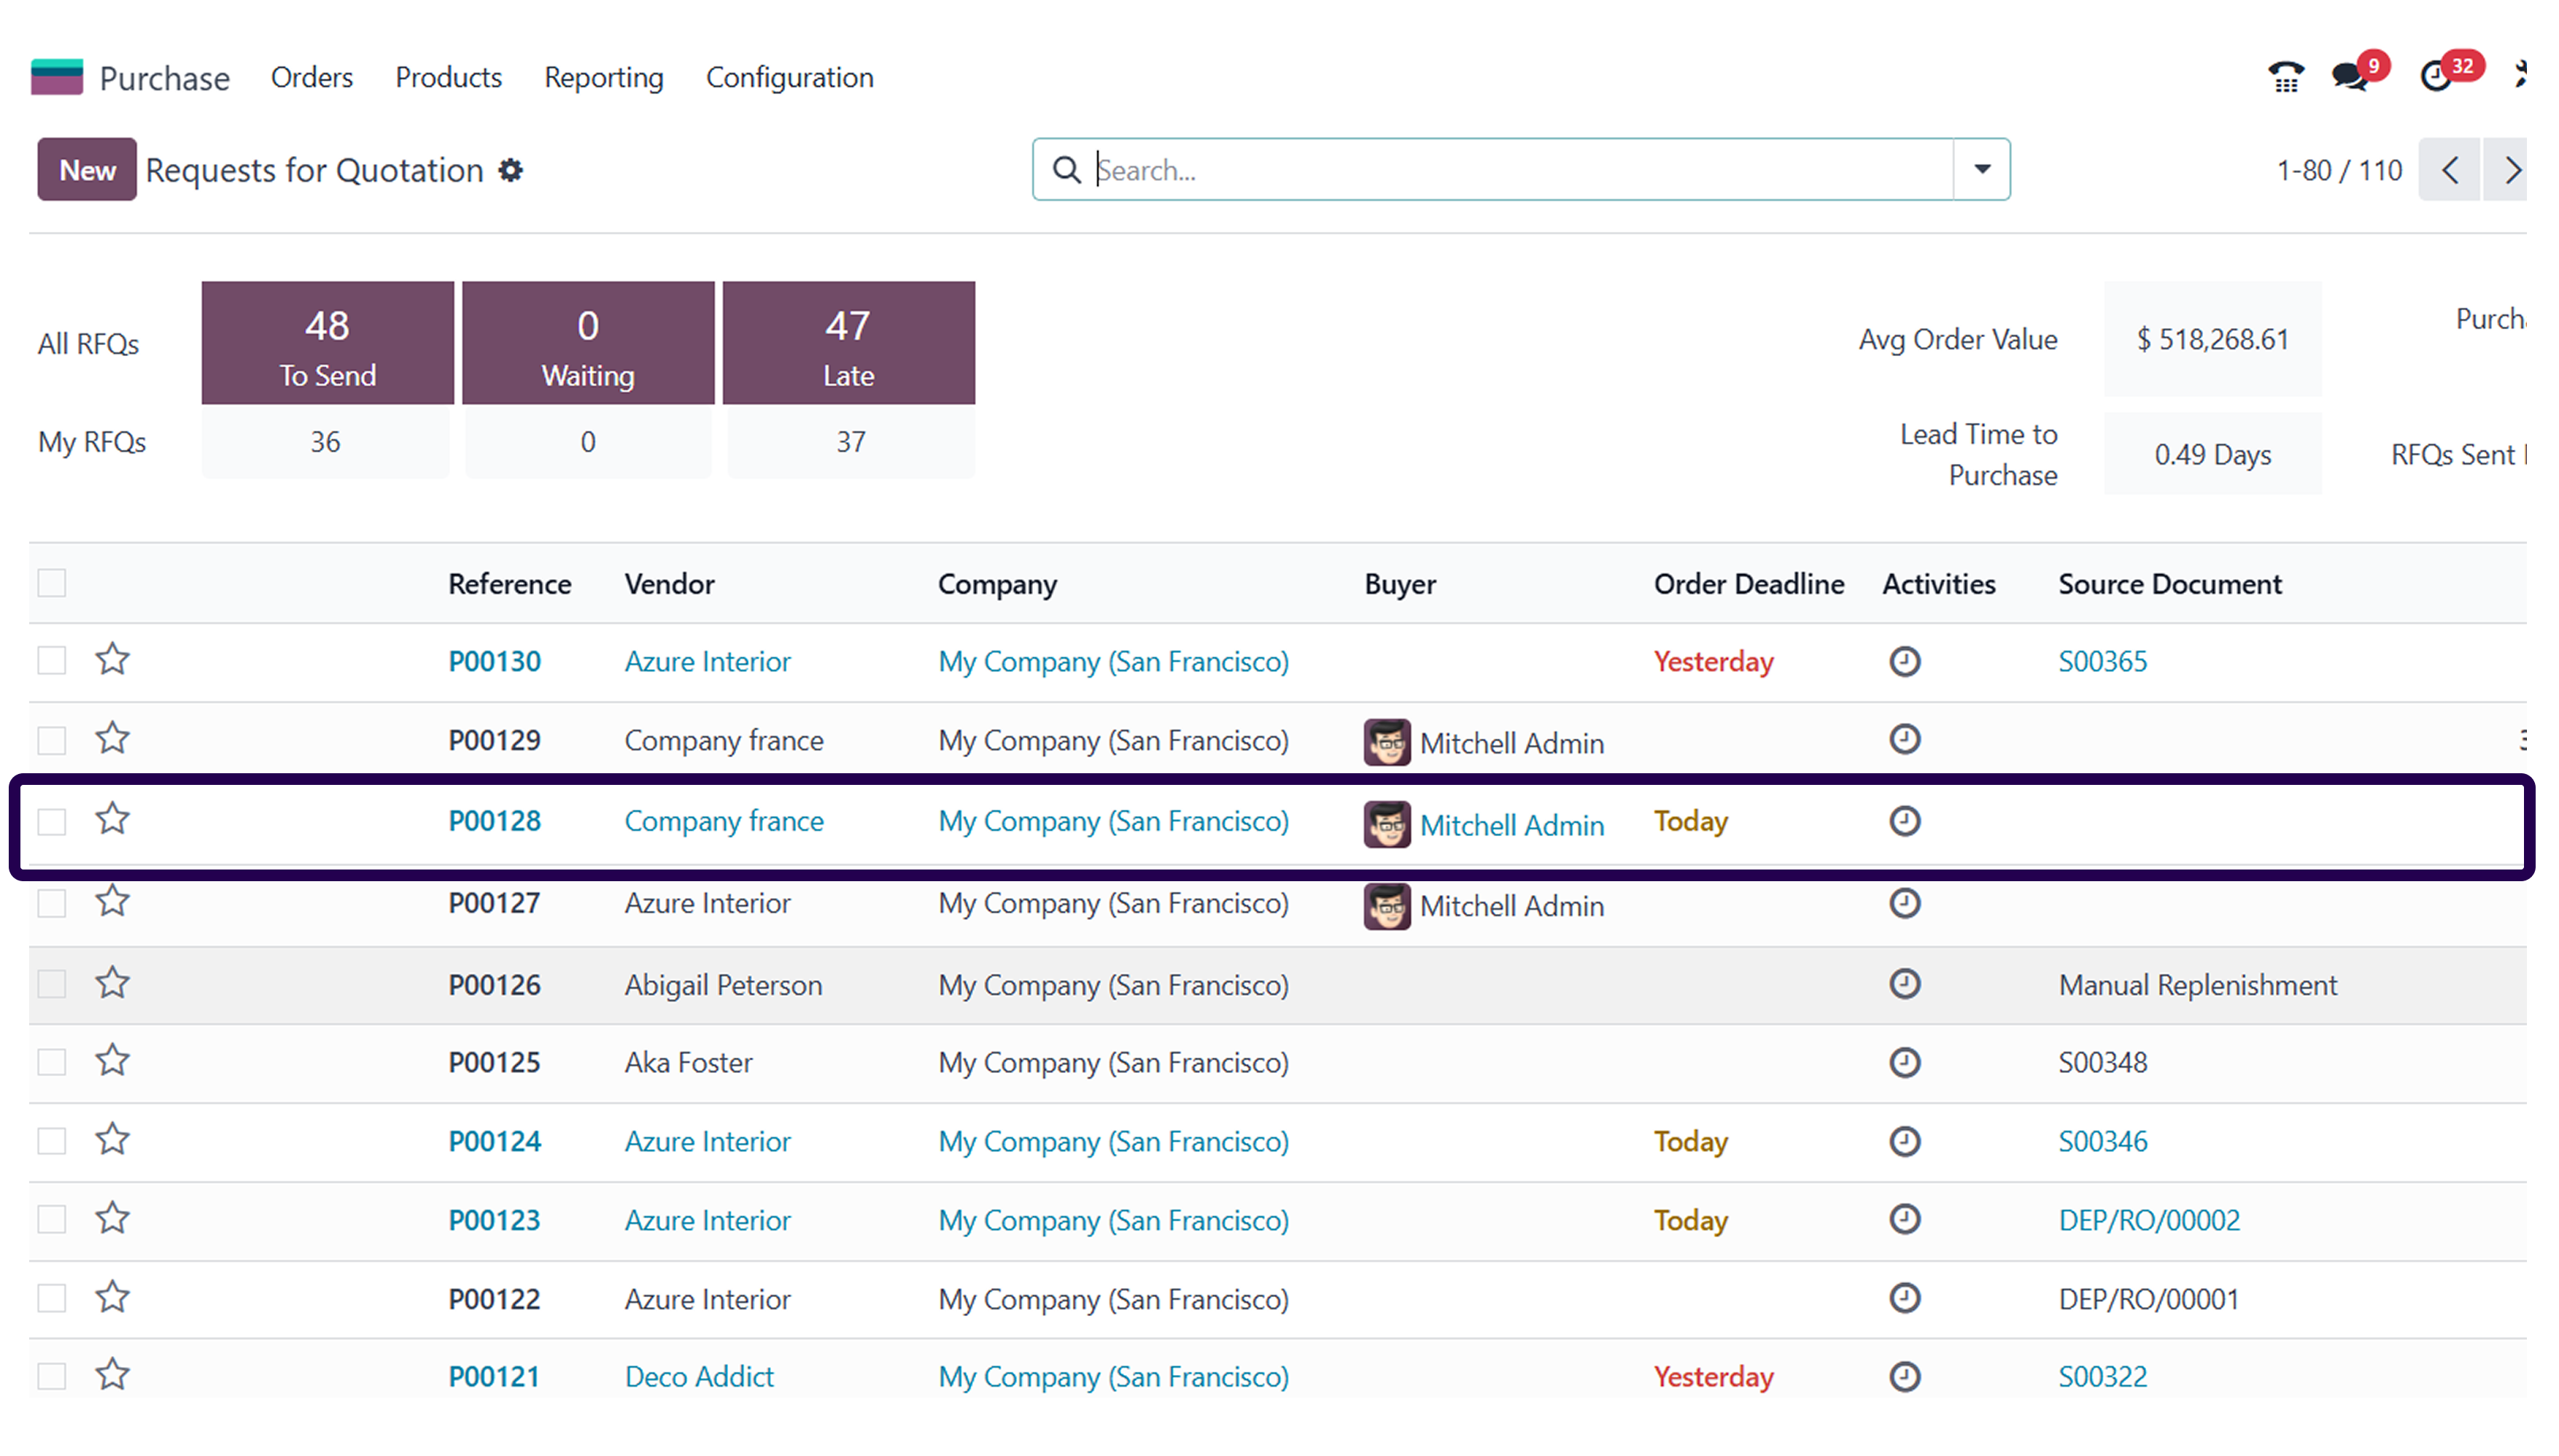Click the Purchase app icon
2559x1456 pixels.
click(x=57, y=76)
